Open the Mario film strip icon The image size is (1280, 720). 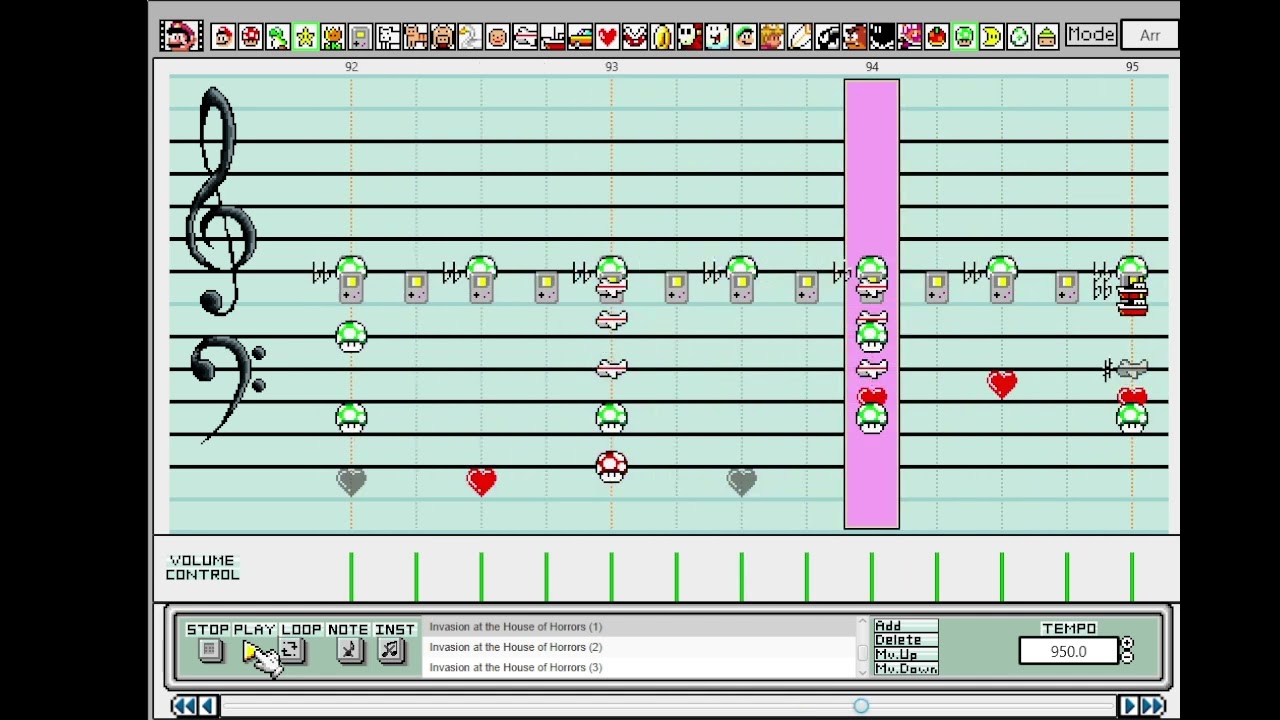pyautogui.click(x=182, y=36)
